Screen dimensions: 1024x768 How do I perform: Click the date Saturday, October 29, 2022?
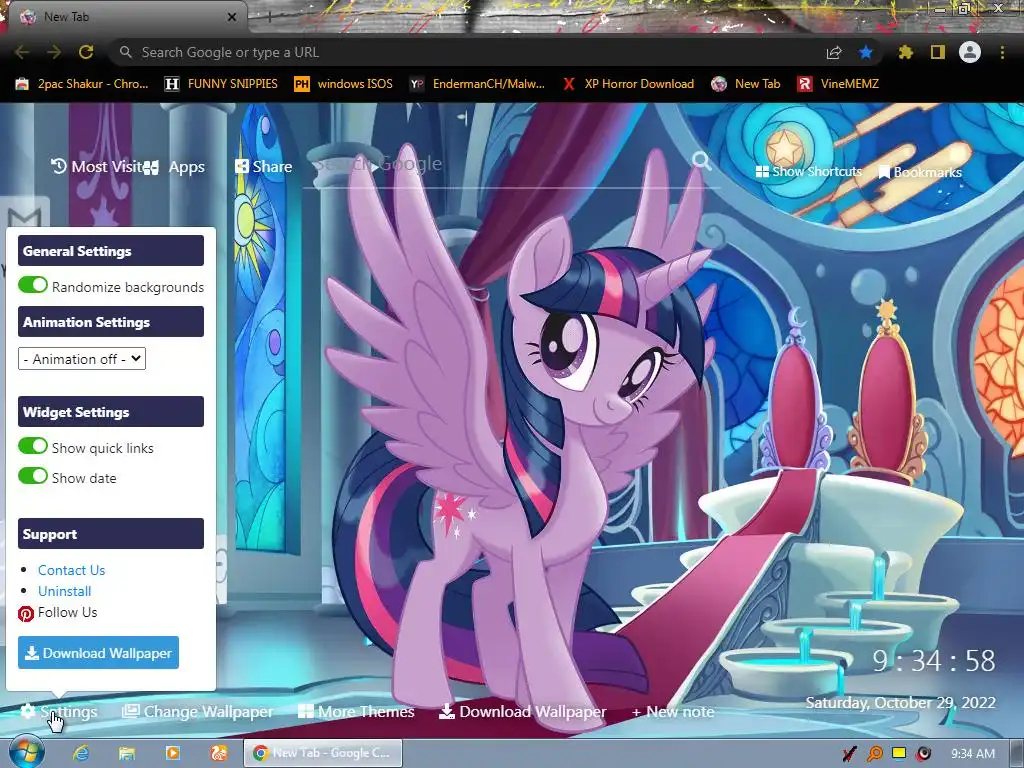point(901,703)
